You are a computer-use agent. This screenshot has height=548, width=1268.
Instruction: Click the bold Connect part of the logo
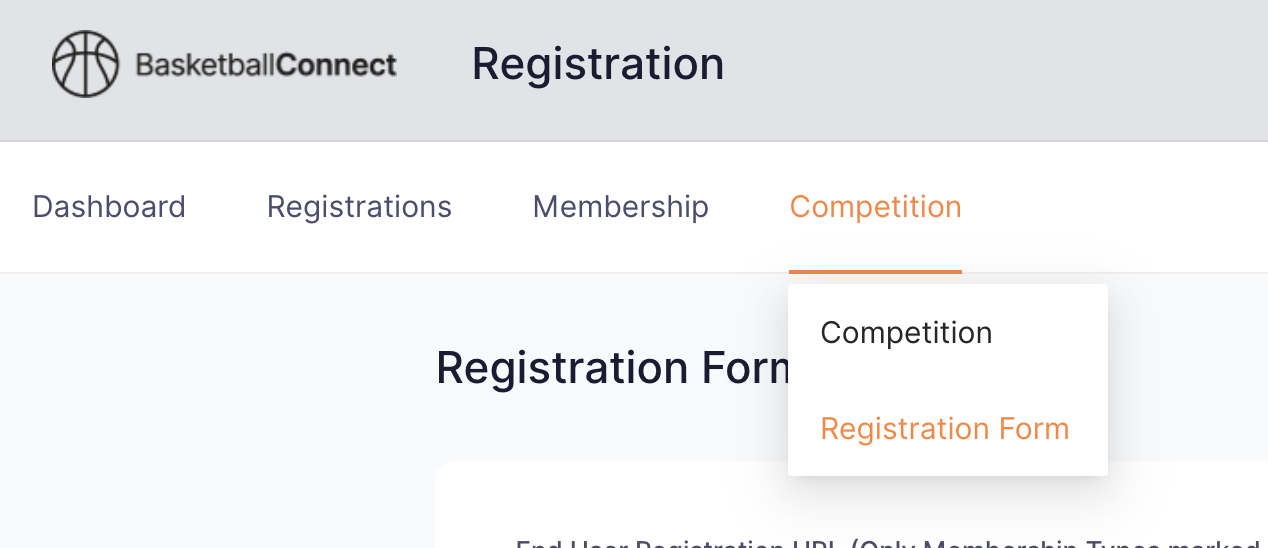tap(336, 66)
